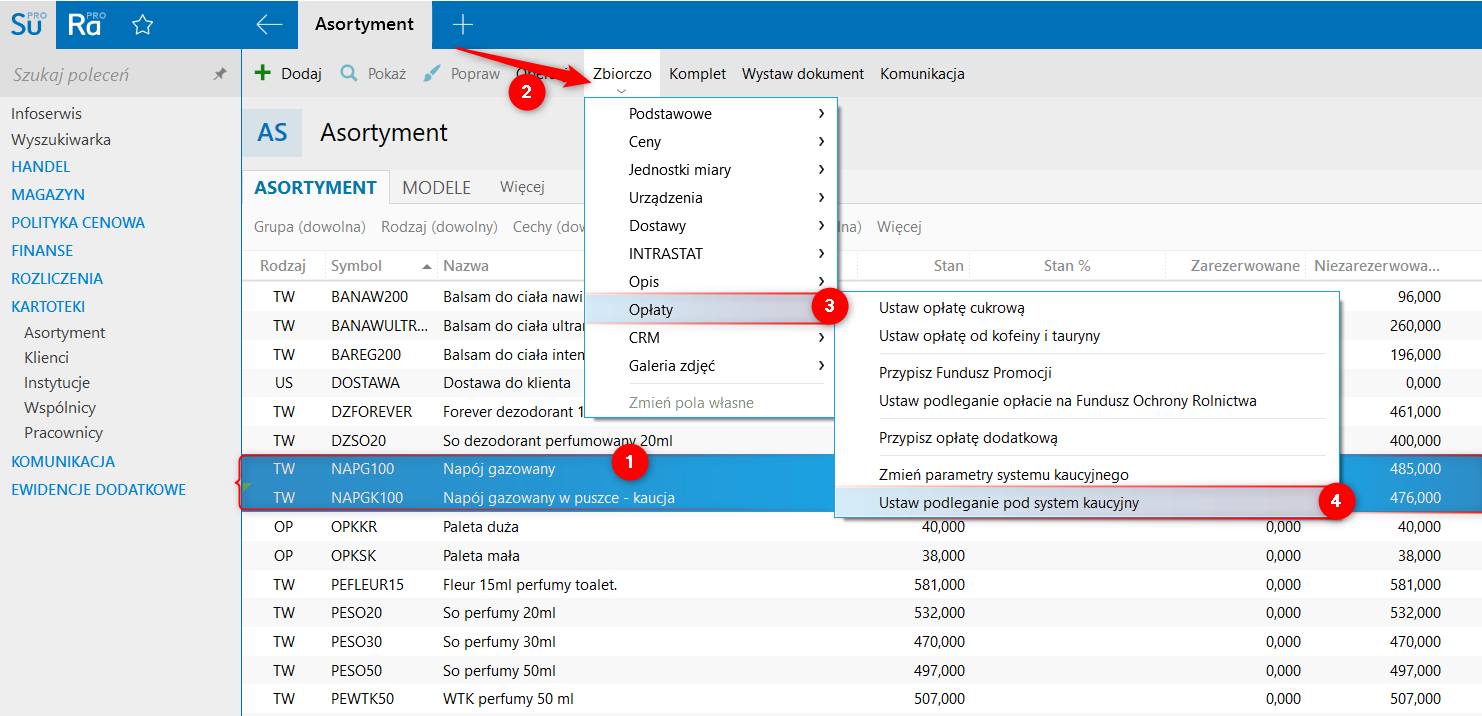Click the Subiekt PRO app icon

(28, 24)
